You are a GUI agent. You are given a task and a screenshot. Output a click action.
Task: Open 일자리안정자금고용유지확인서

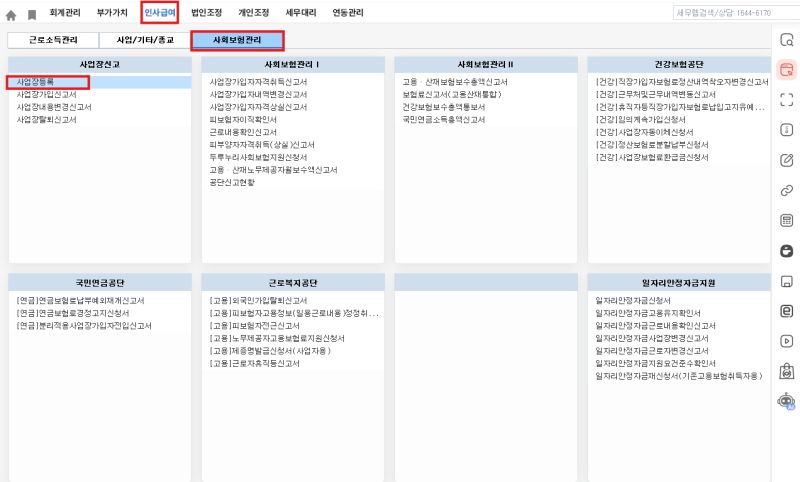pos(648,313)
